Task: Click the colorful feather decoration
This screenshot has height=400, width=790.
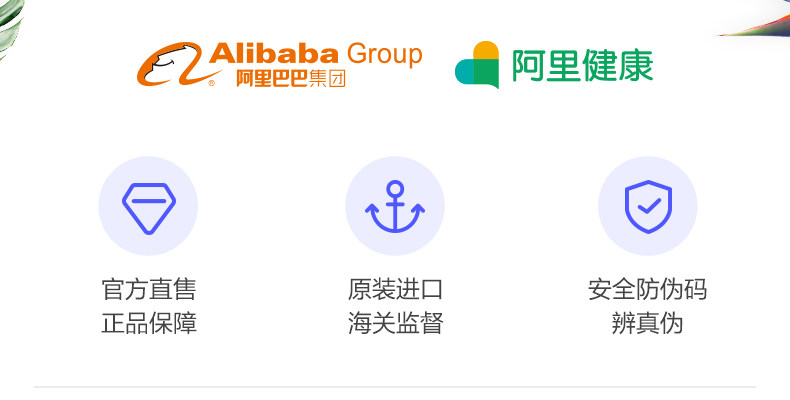Action: 762,20
